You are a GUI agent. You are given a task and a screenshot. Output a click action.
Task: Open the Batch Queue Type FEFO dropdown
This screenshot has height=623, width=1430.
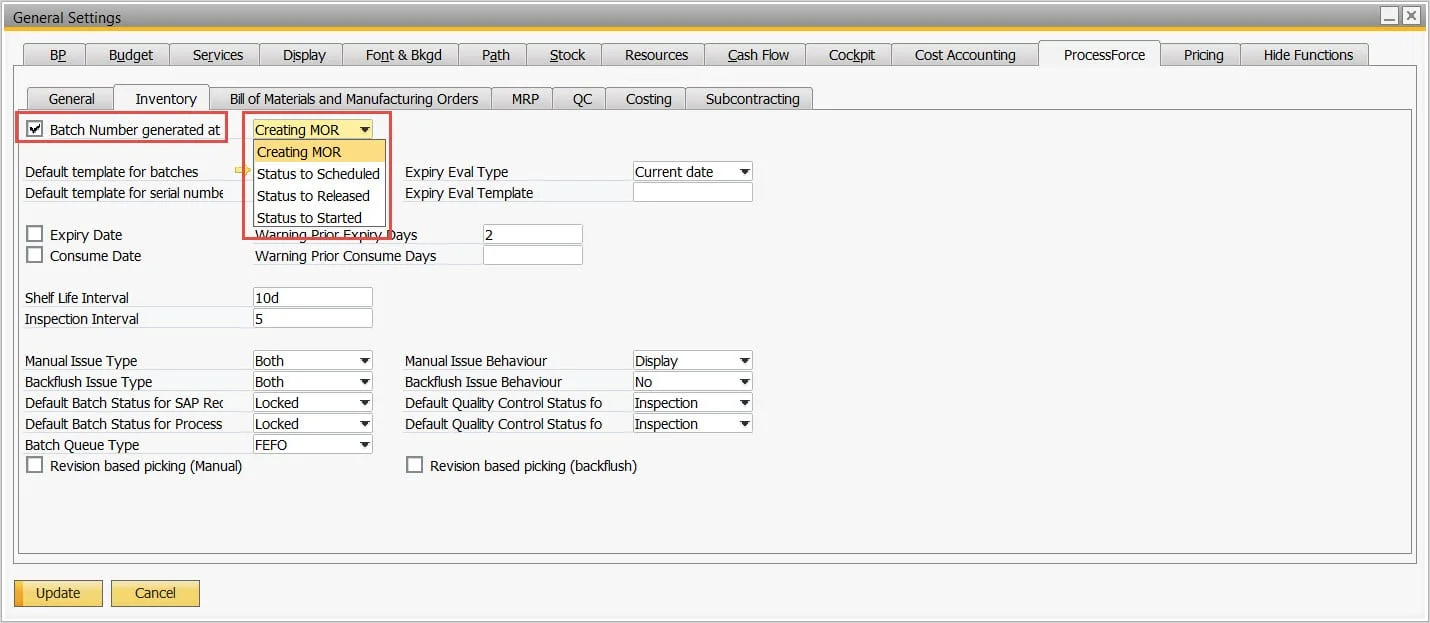364,445
